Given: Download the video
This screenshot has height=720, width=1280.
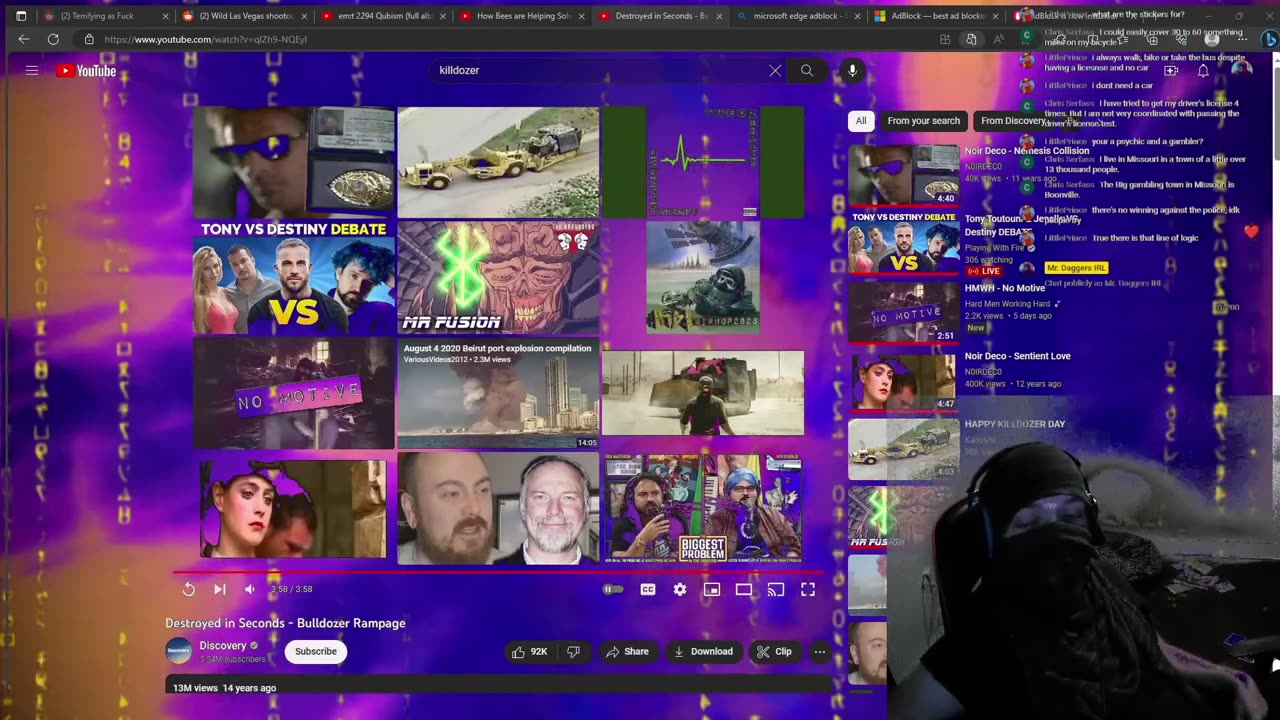Looking at the screenshot, I should (703, 652).
